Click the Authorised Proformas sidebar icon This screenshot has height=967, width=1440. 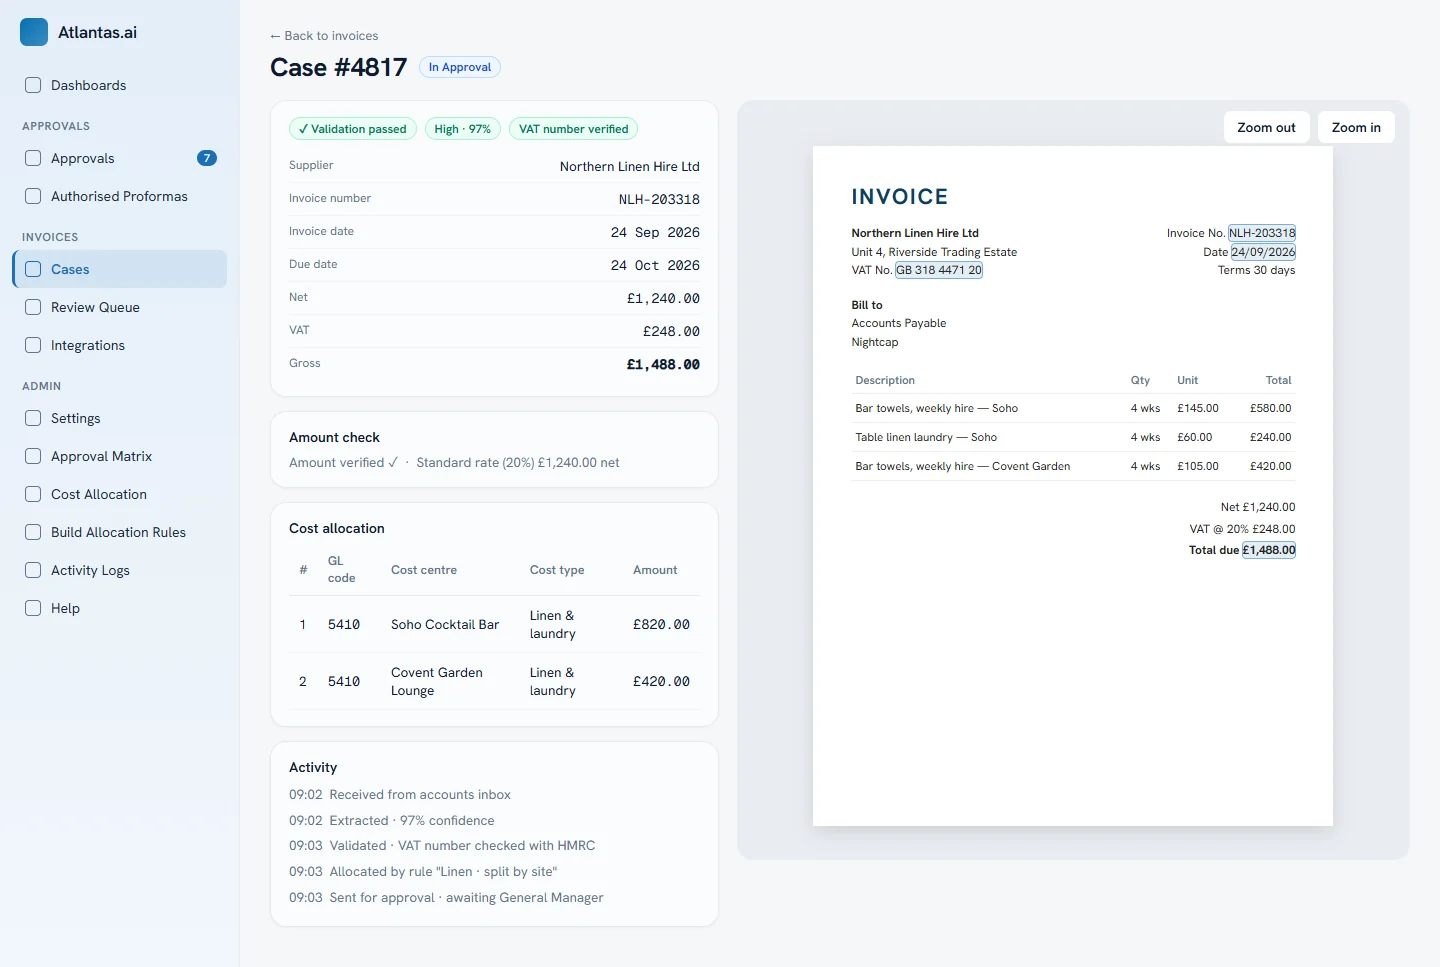33,196
